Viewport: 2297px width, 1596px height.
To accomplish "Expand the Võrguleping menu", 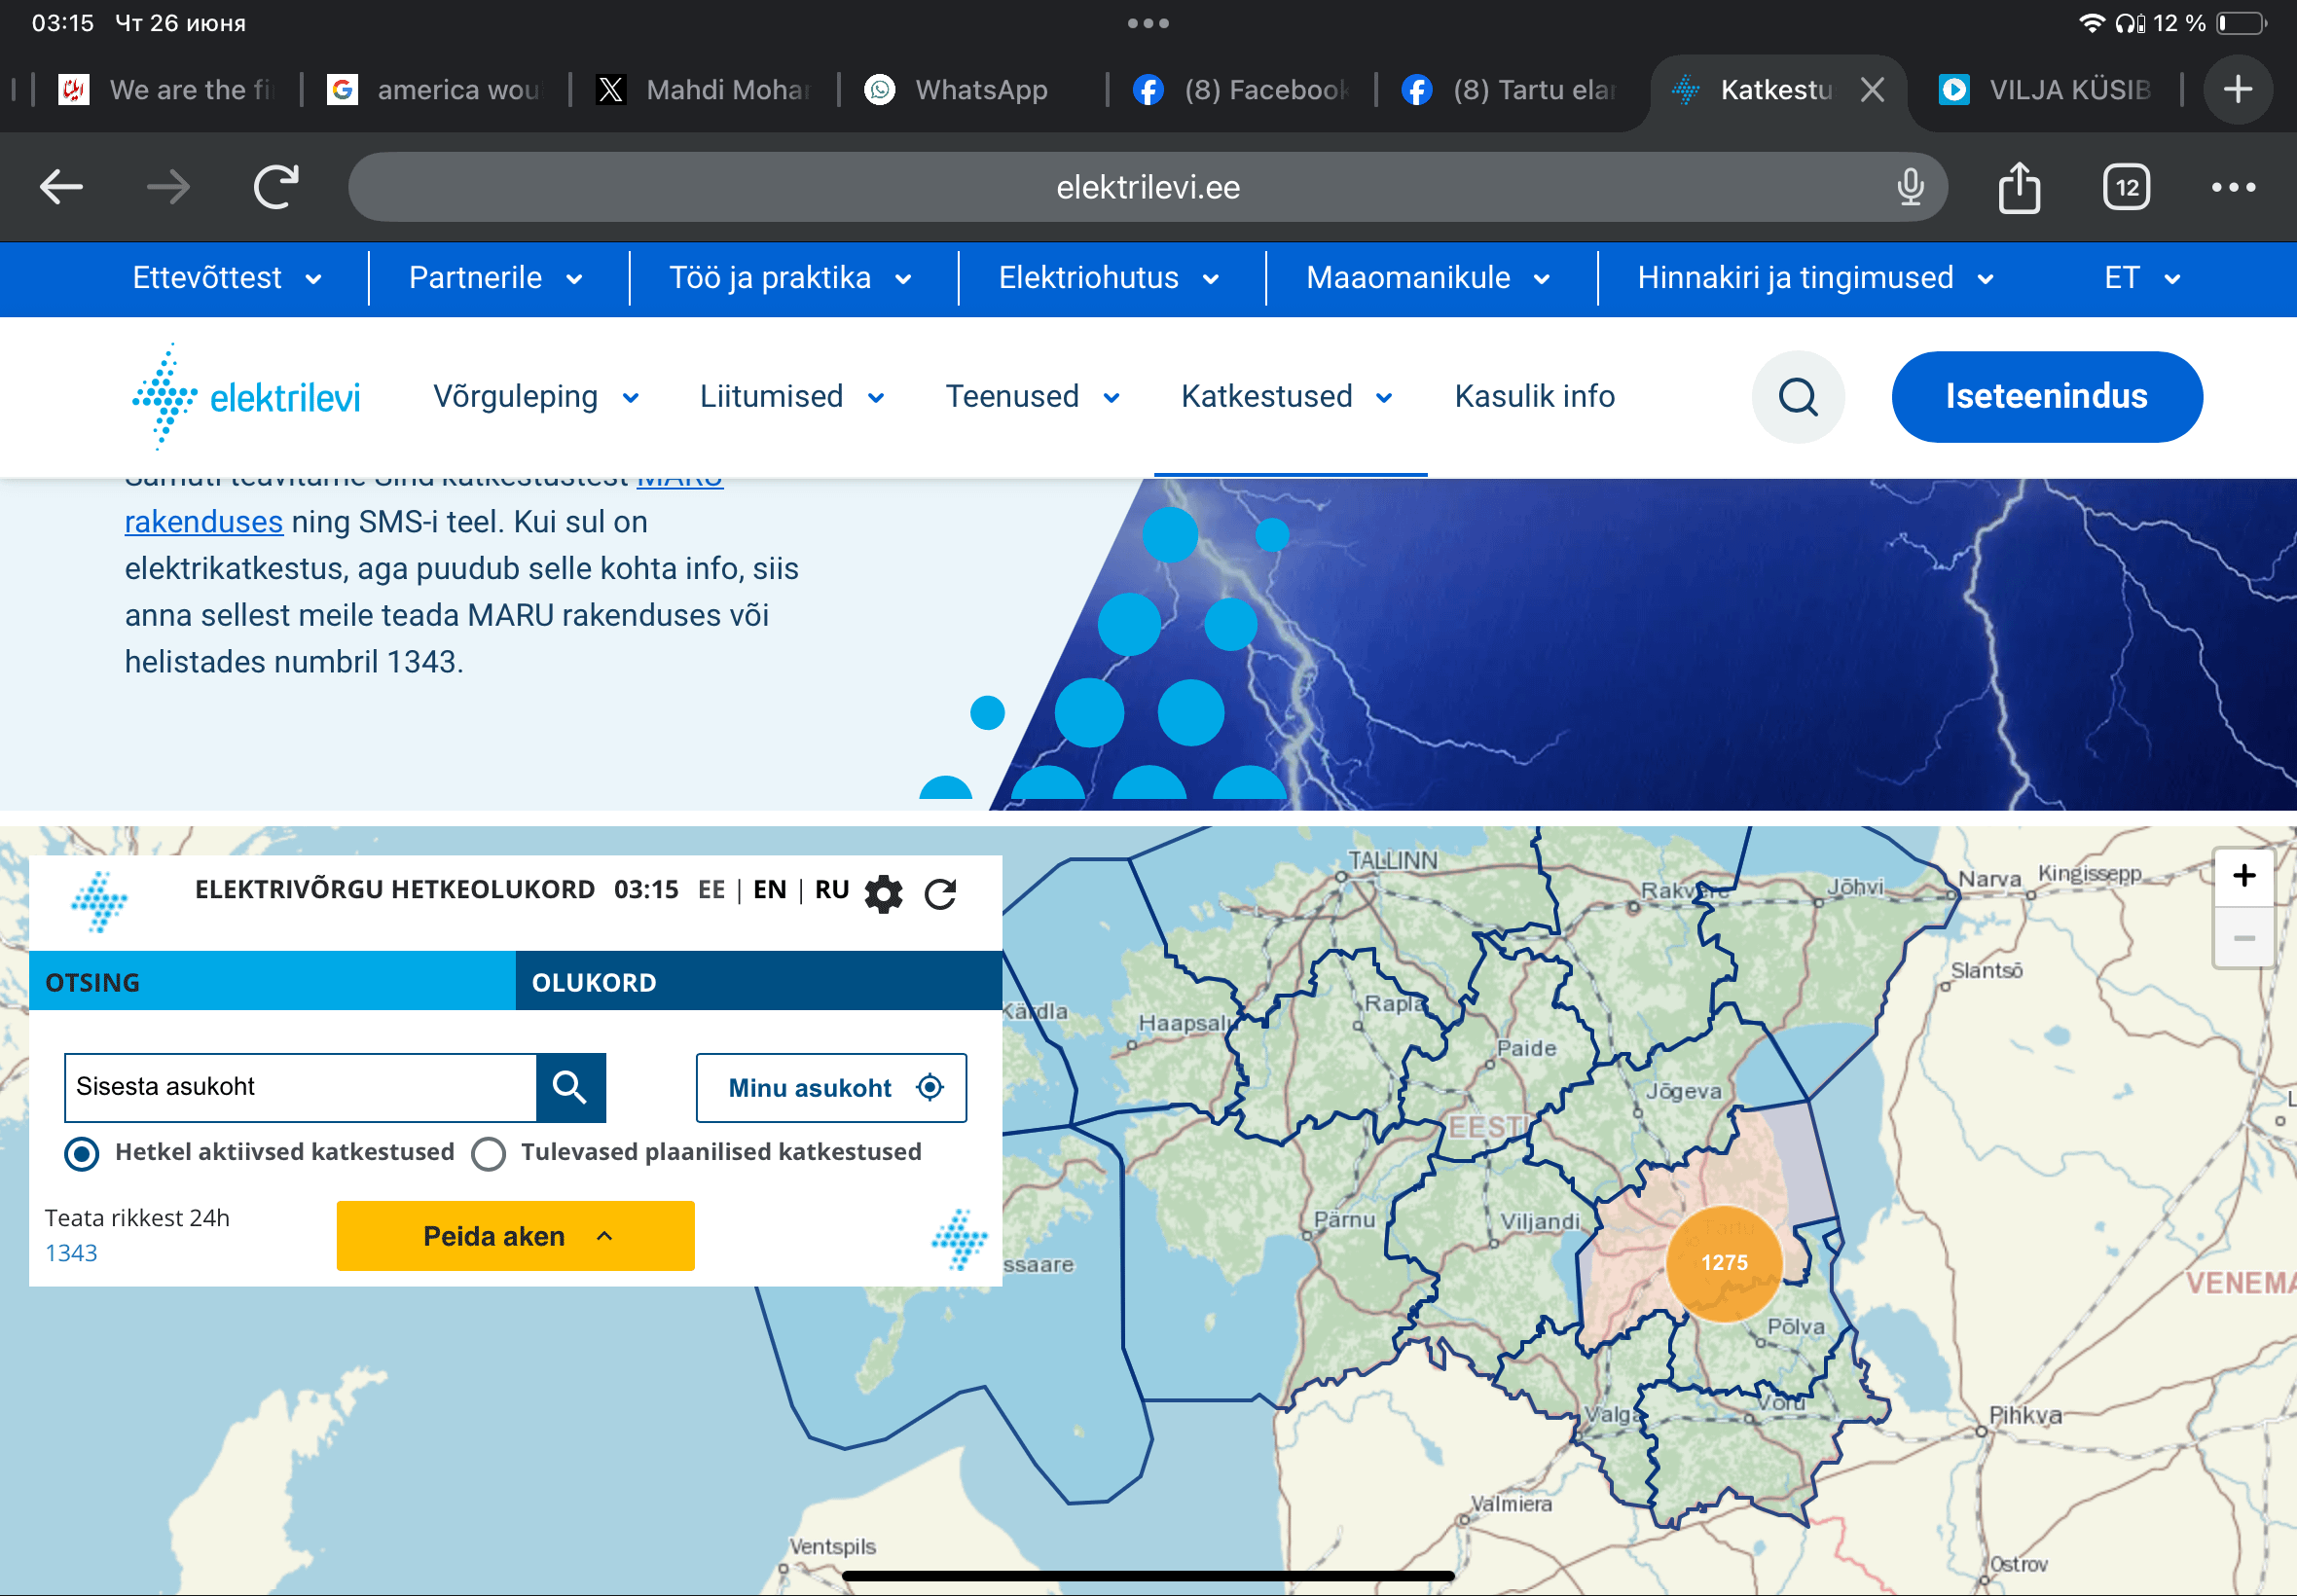I will (536, 397).
